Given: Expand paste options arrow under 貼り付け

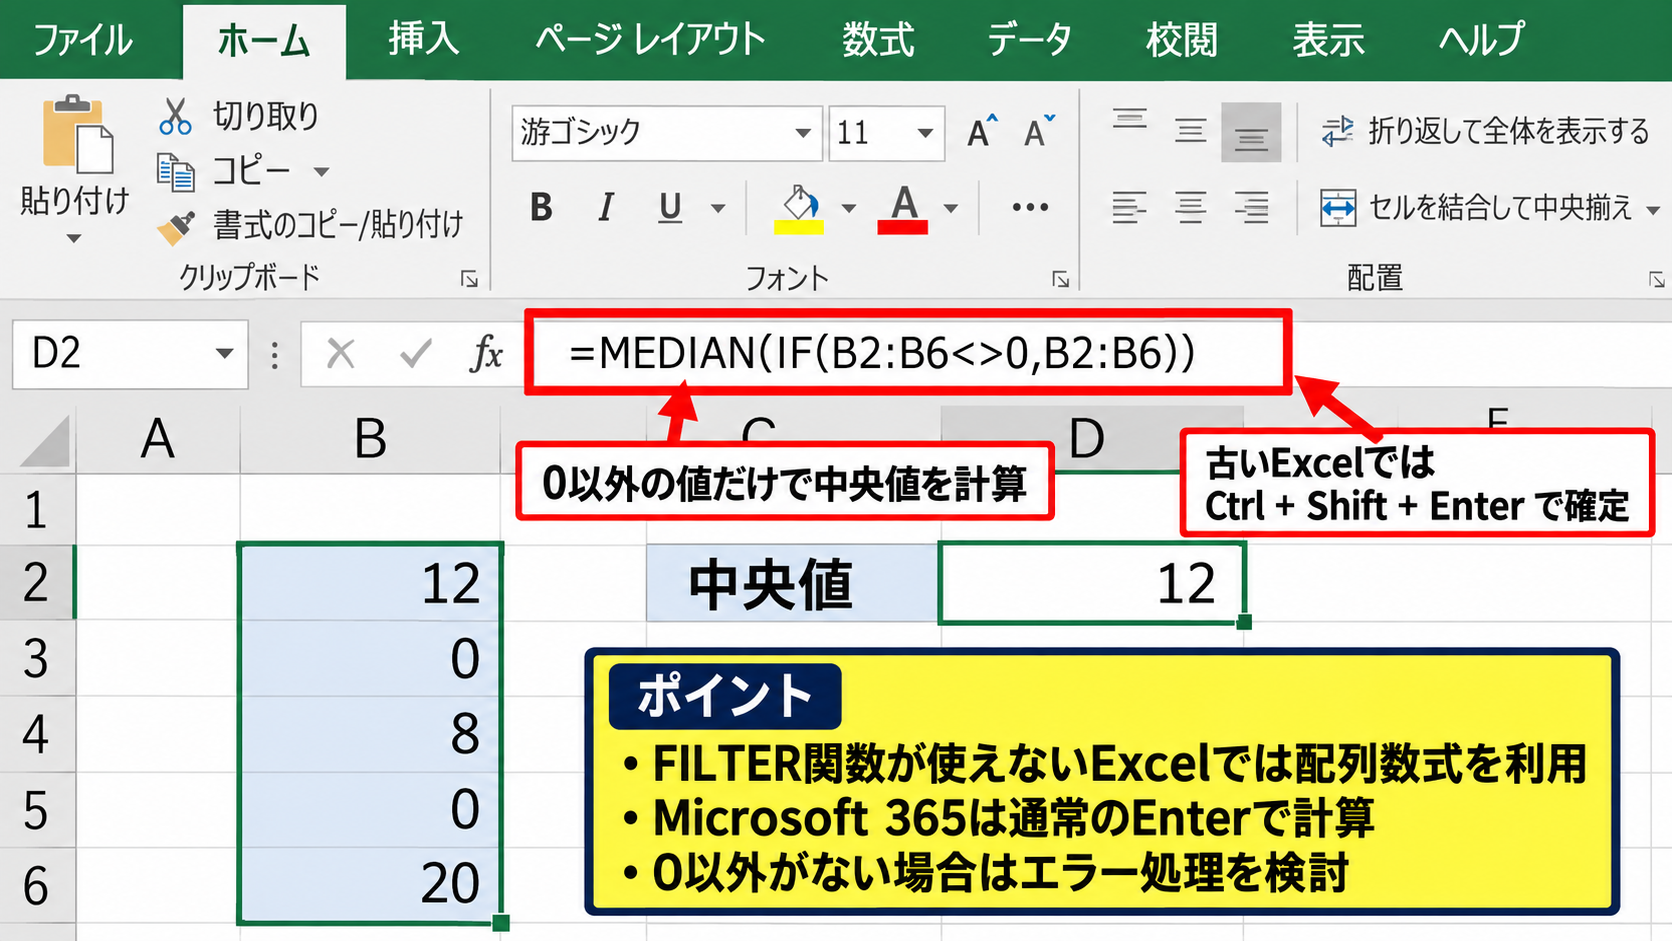Looking at the screenshot, I should point(74,239).
